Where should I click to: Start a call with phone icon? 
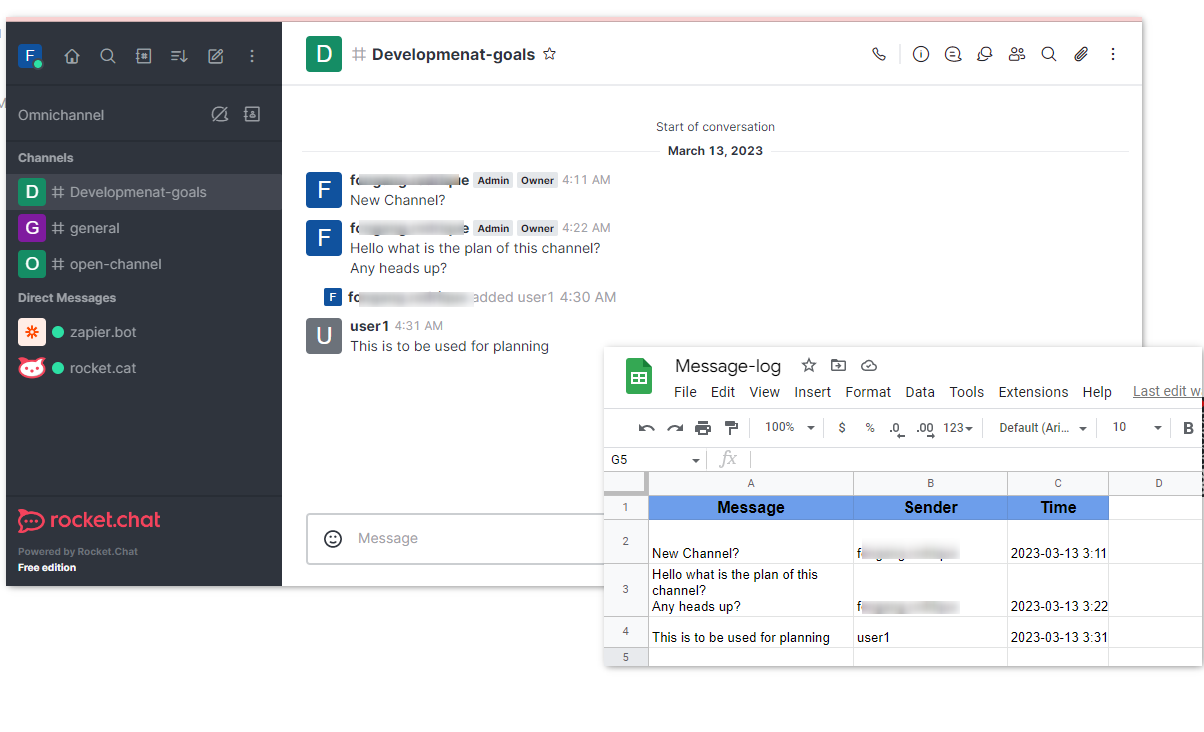pyautogui.click(x=879, y=54)
